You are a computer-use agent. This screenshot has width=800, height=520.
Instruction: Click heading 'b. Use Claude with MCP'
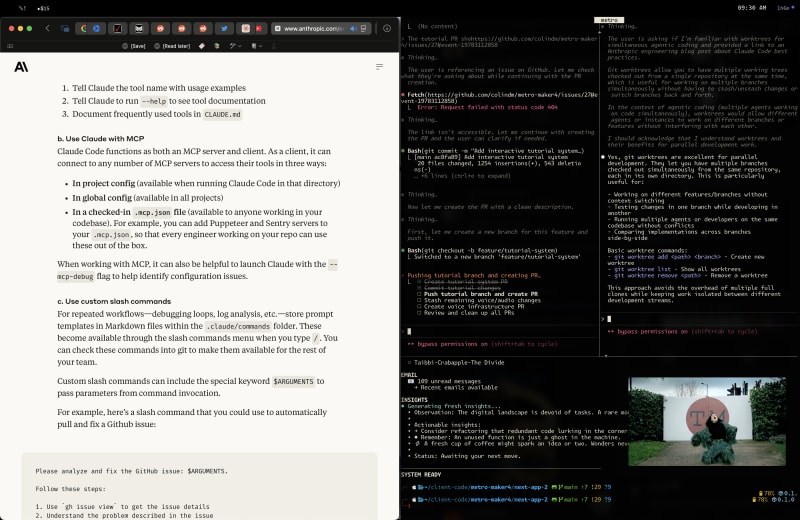[101, 138]
